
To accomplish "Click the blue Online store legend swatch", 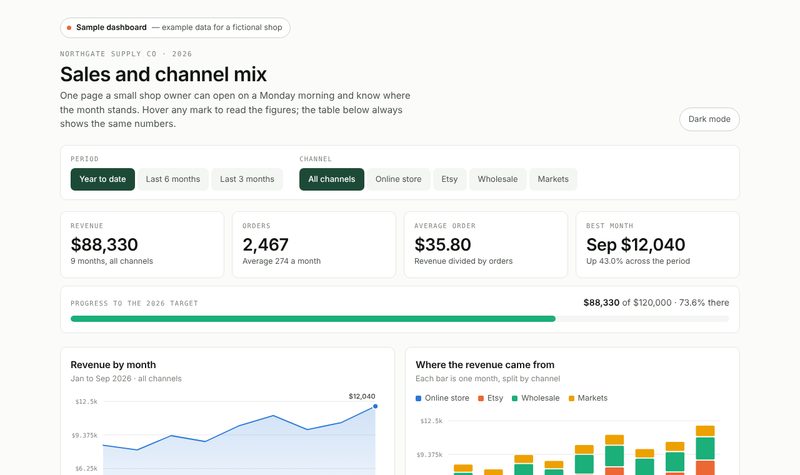I will click(x=418, y=398).
